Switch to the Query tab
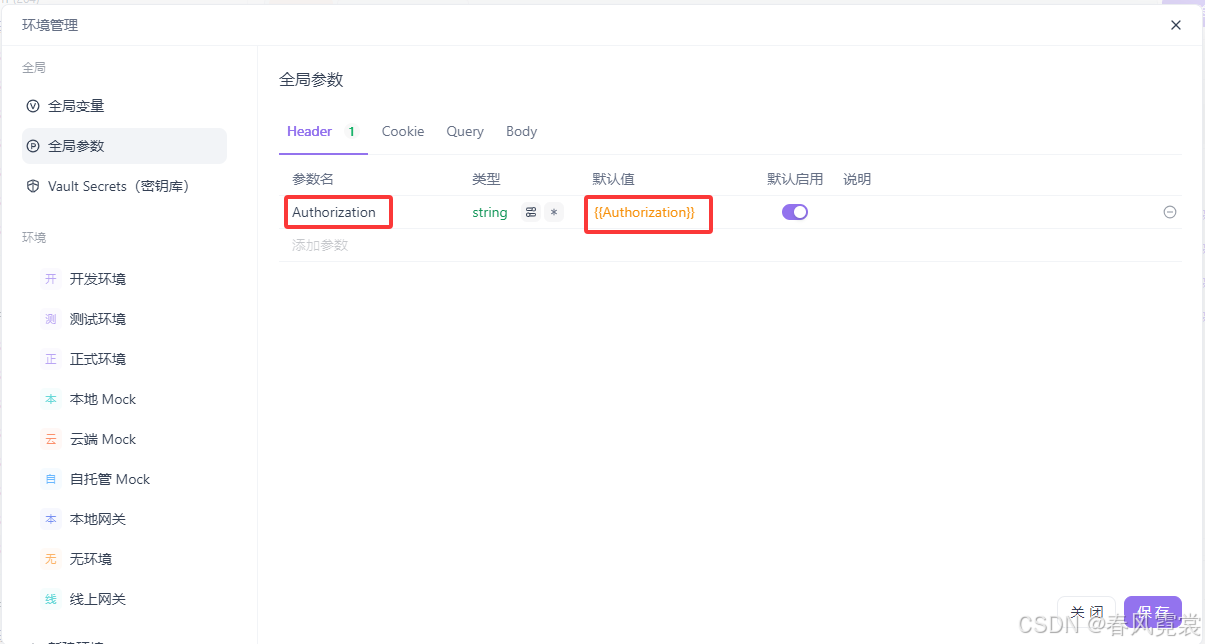Viewport: 1205px width, 644px height. click(465, 132)
